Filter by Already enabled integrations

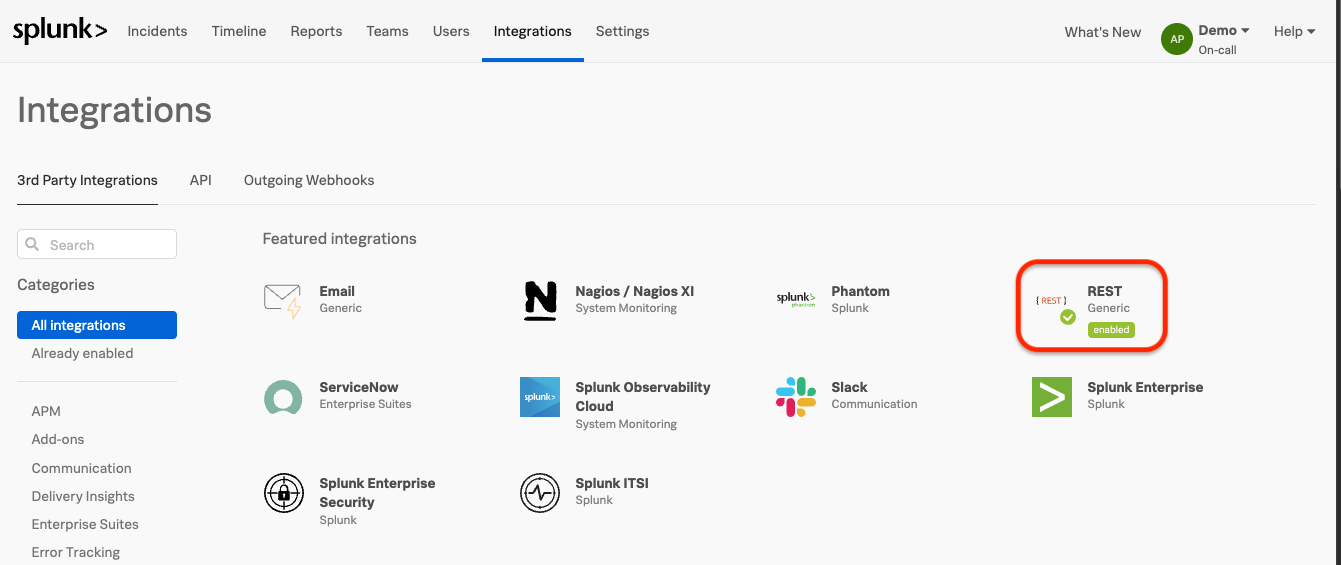point(82,353)
